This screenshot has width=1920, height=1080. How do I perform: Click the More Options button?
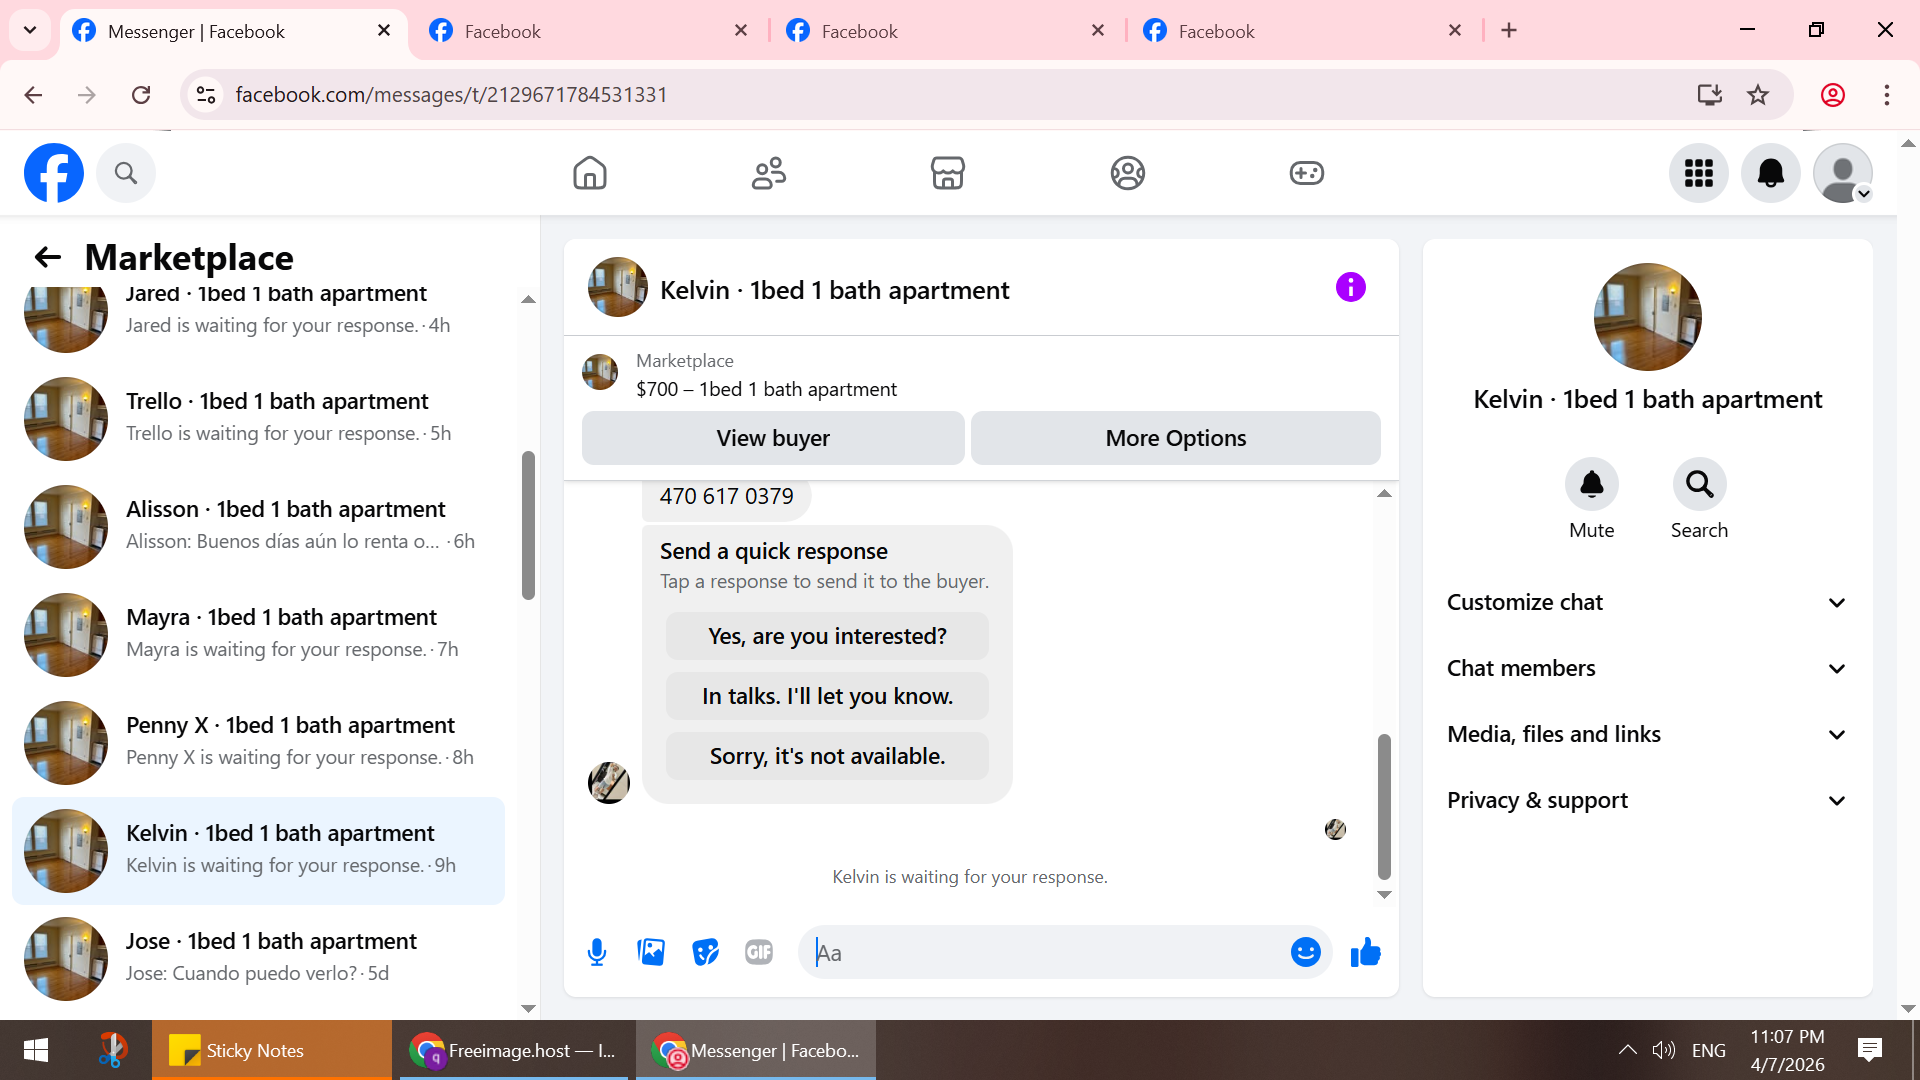tap(1176, 438)
